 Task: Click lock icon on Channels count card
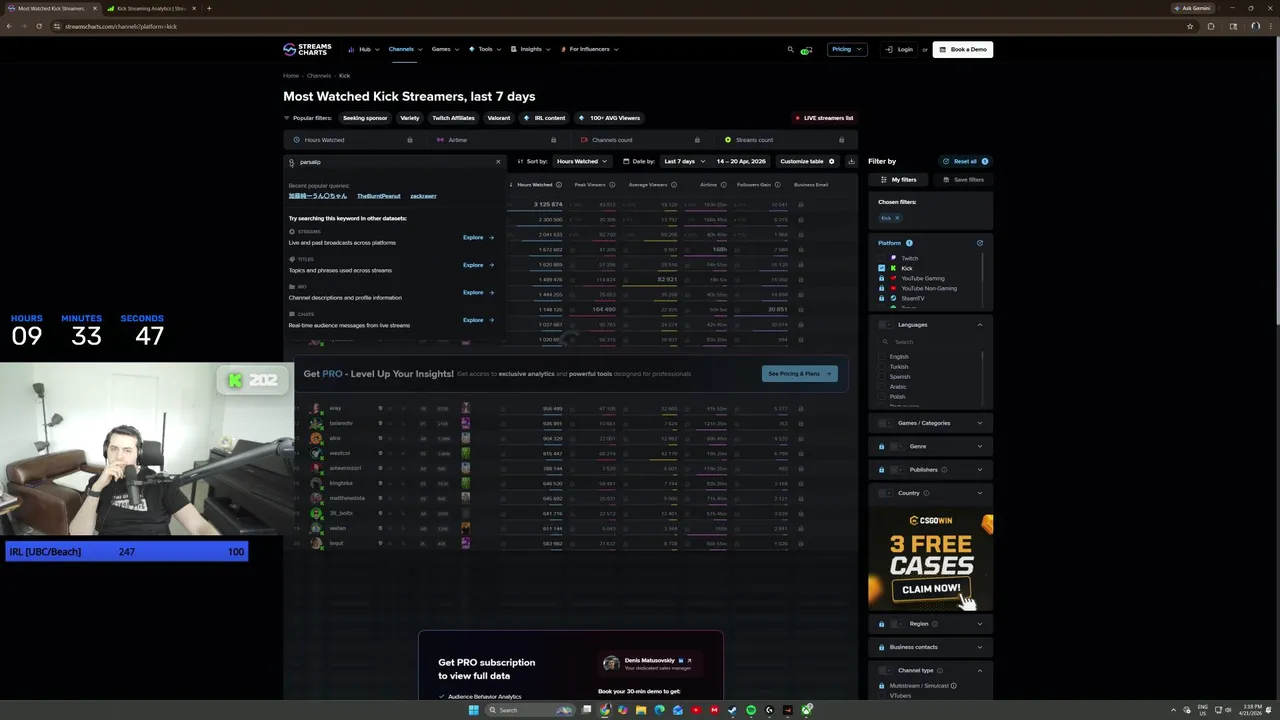[697, 140]
